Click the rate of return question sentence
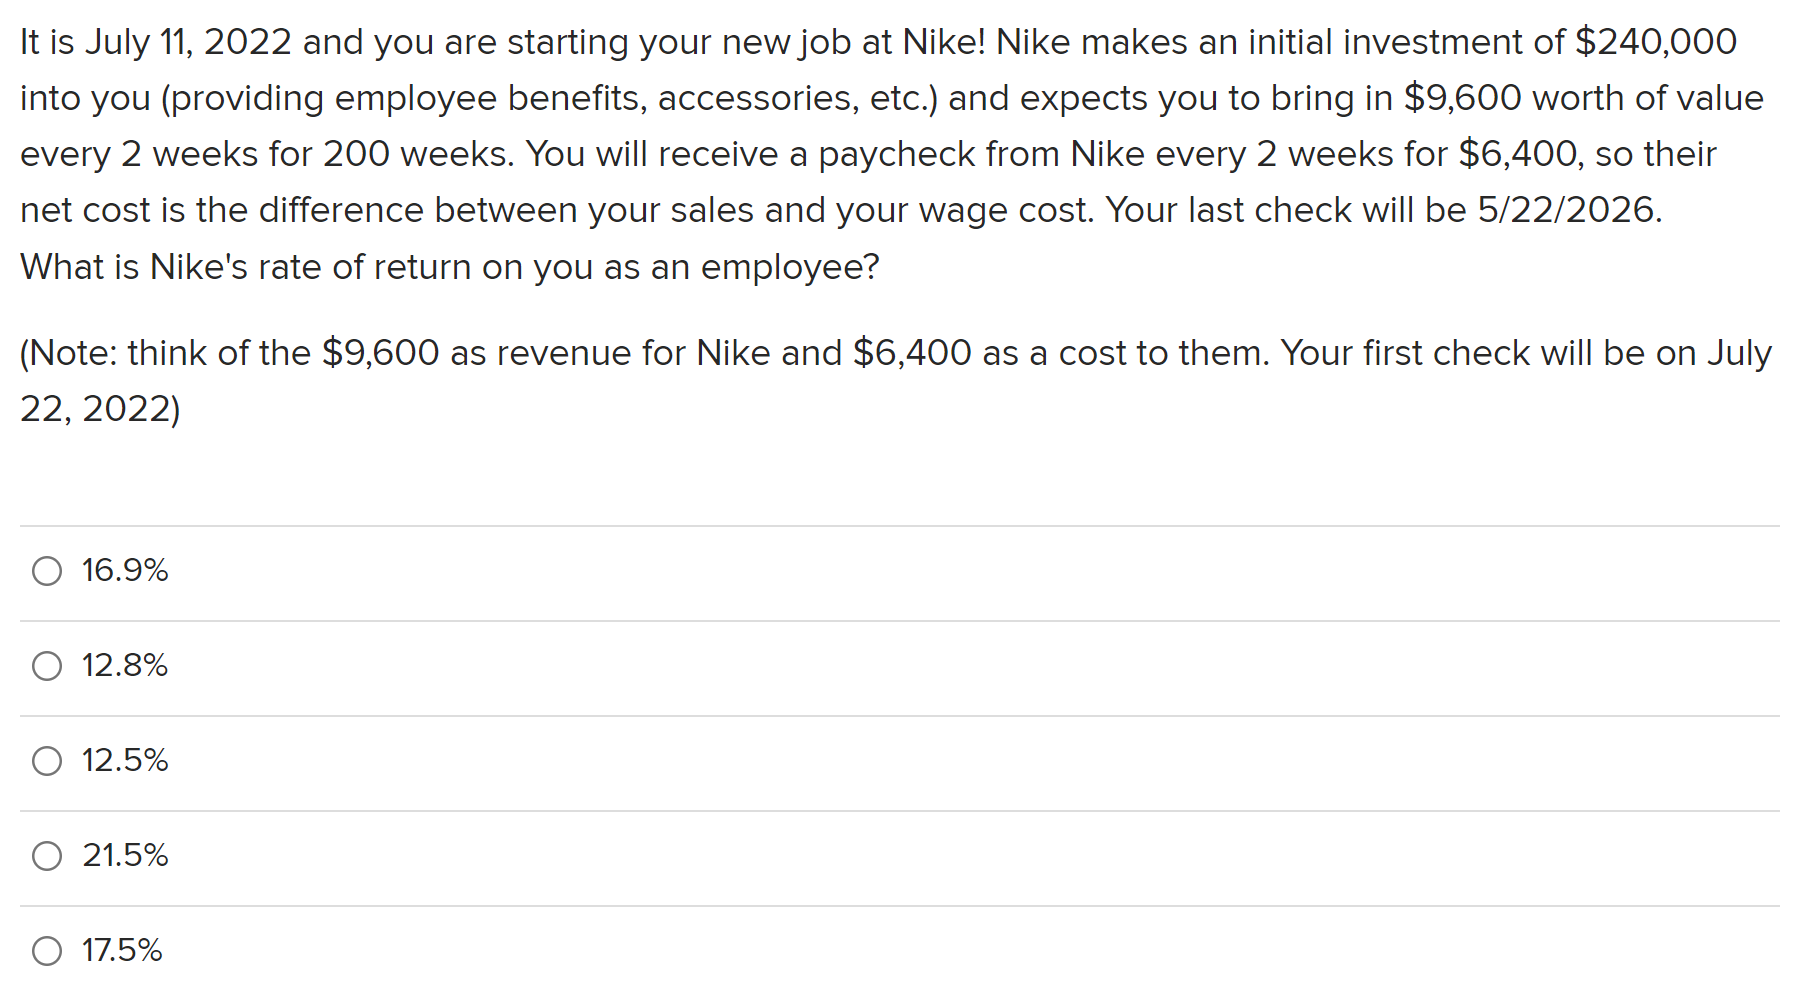This screenshot has width=1812, height=1000. [x=450, y=267]
